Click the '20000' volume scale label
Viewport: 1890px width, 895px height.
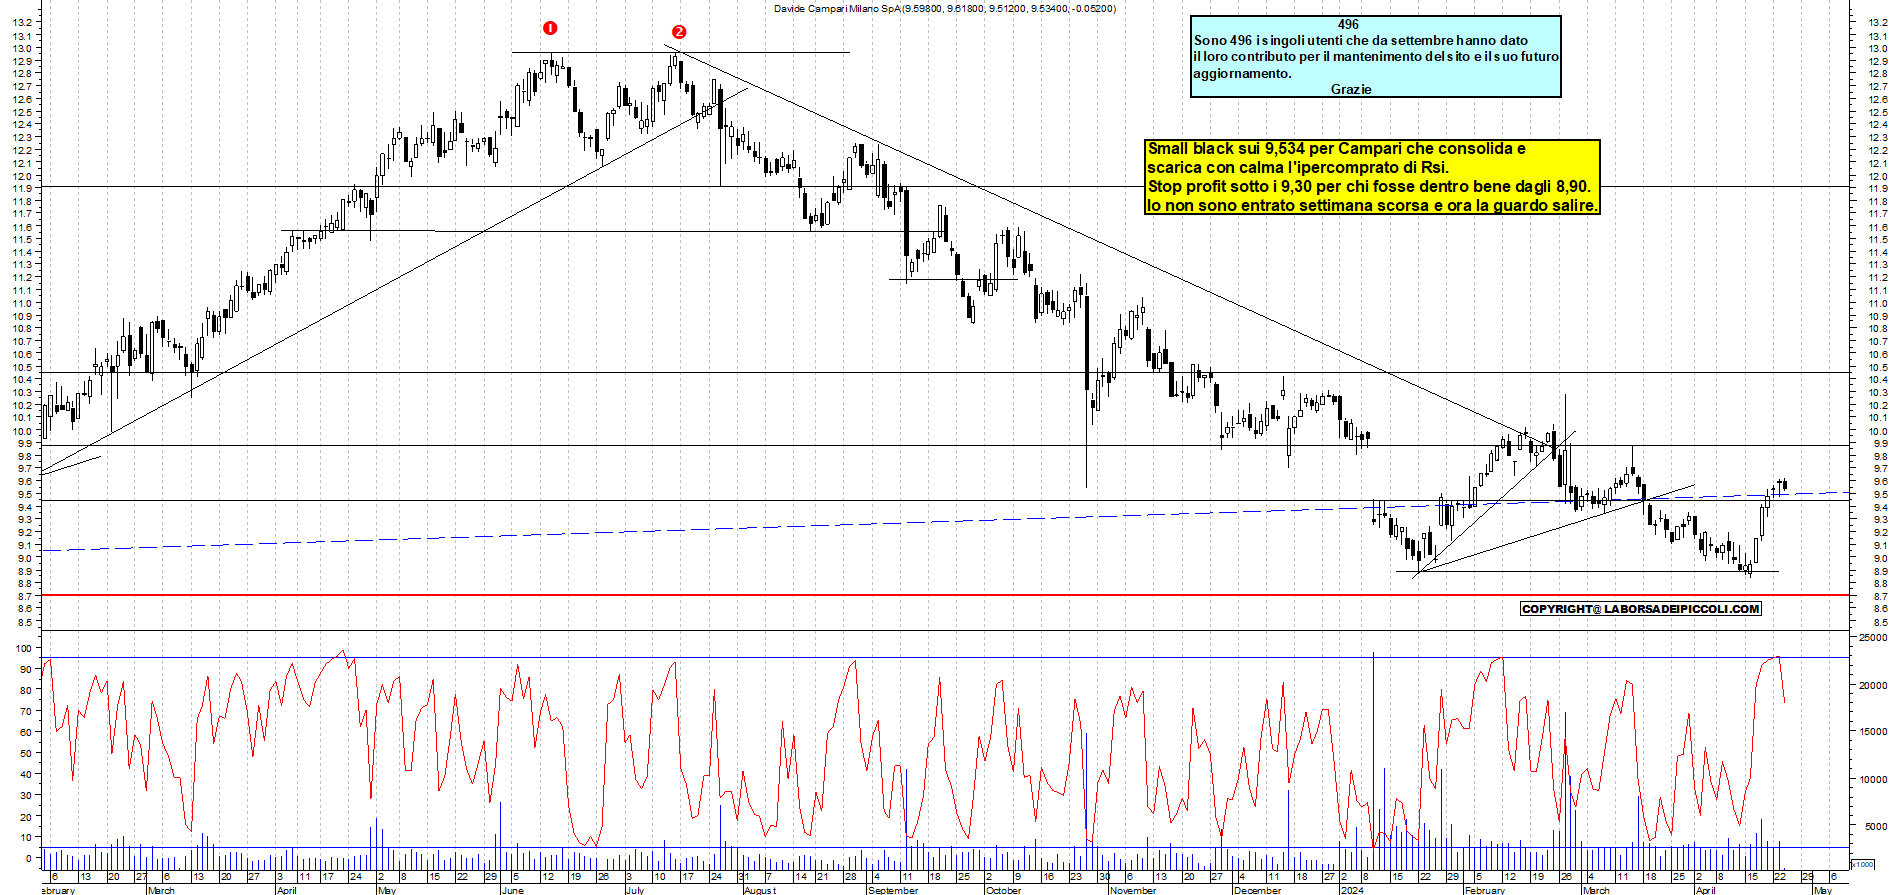[1872, 685]
